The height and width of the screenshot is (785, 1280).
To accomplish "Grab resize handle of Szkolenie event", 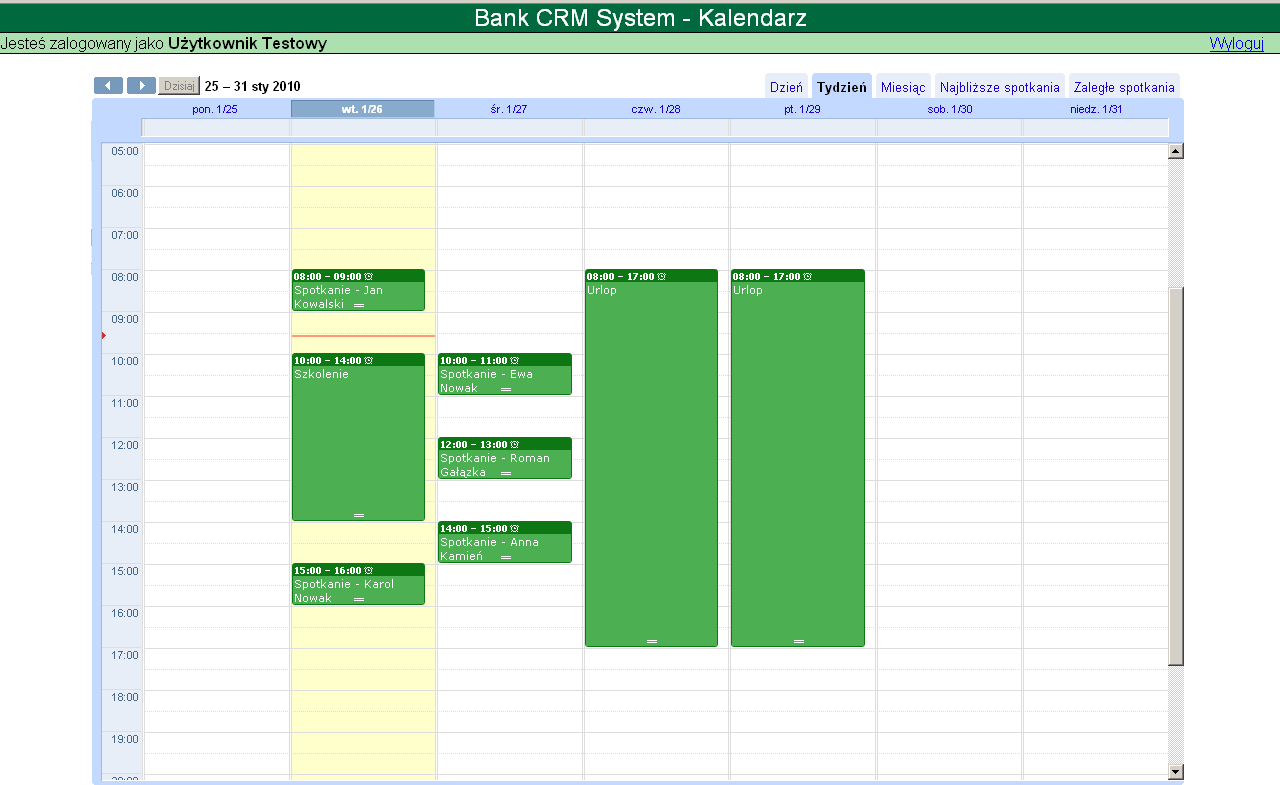I will [x=359, y=515].
